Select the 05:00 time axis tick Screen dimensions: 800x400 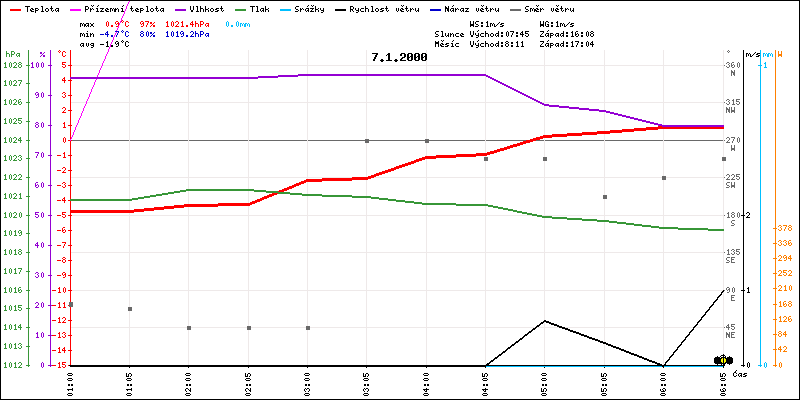tap(544, 381)
